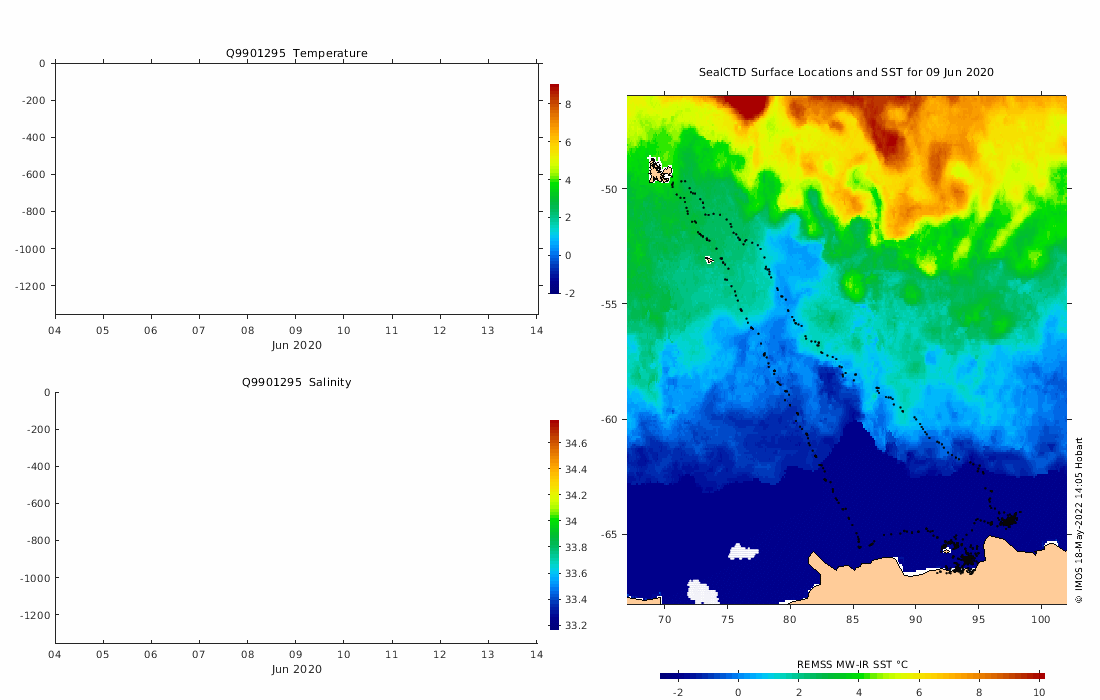Screen dimensions: 1100x700
Task: Click the 14 date tick under the salinity plot
Action: coord(536,654)
